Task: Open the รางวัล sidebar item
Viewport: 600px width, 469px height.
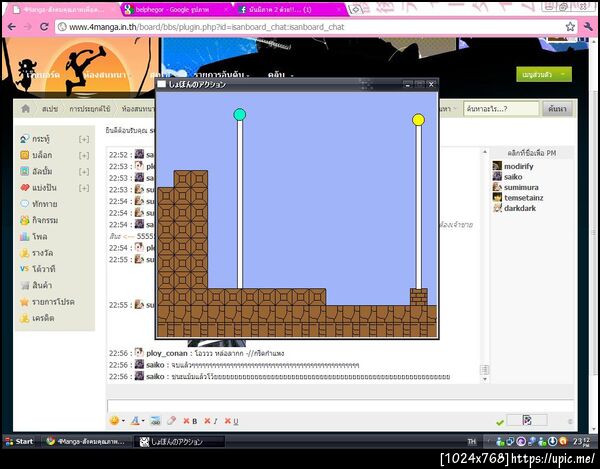Action: point(42,253)
